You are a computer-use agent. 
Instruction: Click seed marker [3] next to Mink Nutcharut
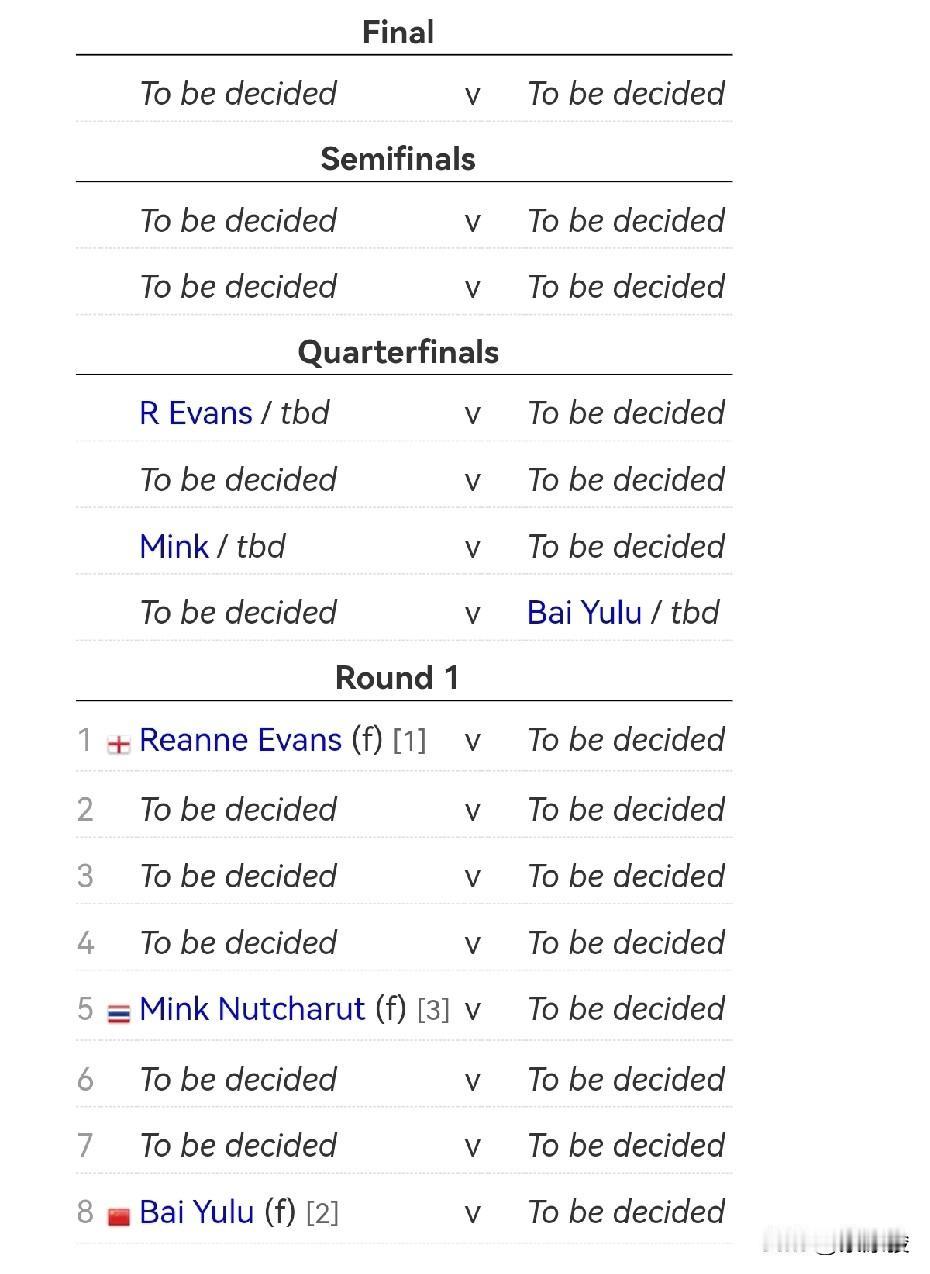click(433, 1010)
